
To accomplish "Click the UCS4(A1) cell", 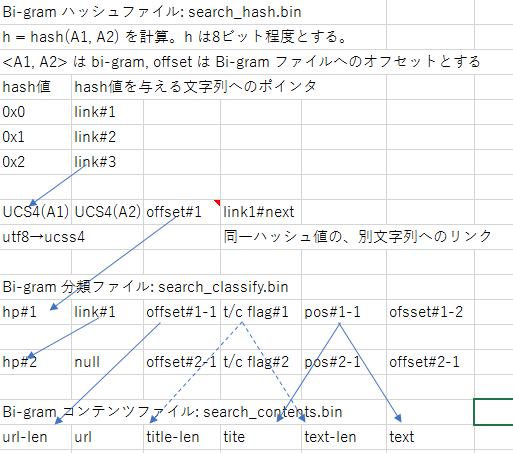I will coord(35,212).
